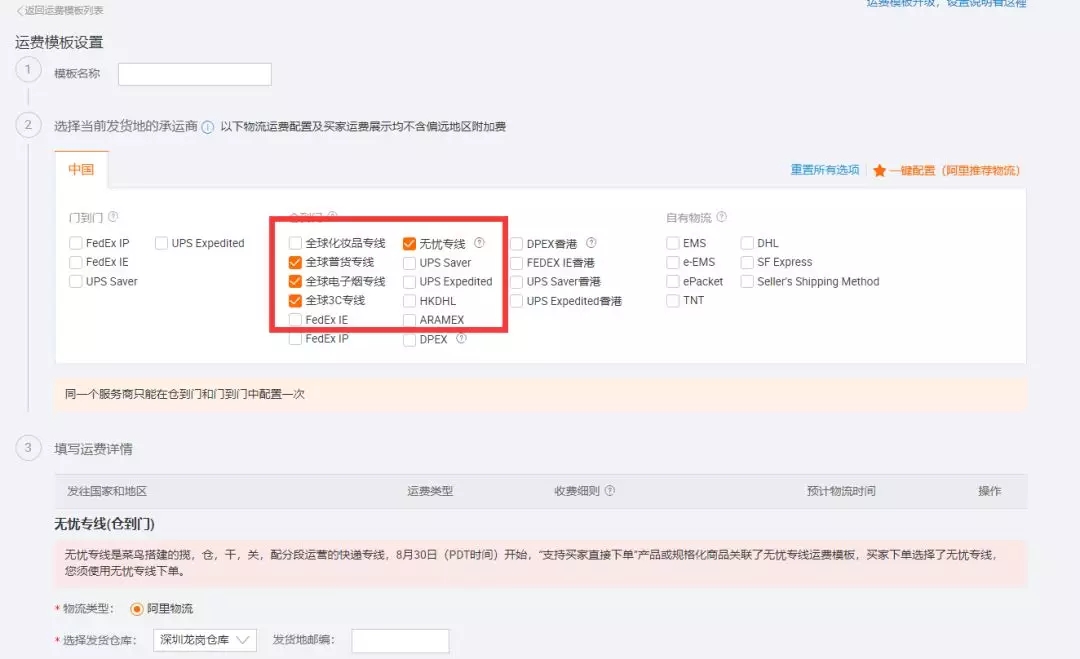This screenshot has height=659, width=1080.
Task: Click 重置所有选项 link
Action: [x=824, y=170]
